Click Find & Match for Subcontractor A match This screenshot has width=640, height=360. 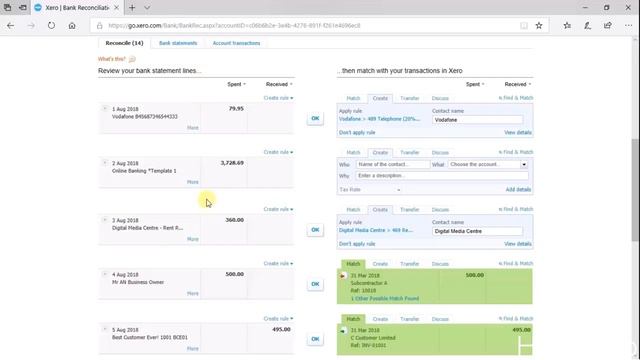[x=516, y=264]
